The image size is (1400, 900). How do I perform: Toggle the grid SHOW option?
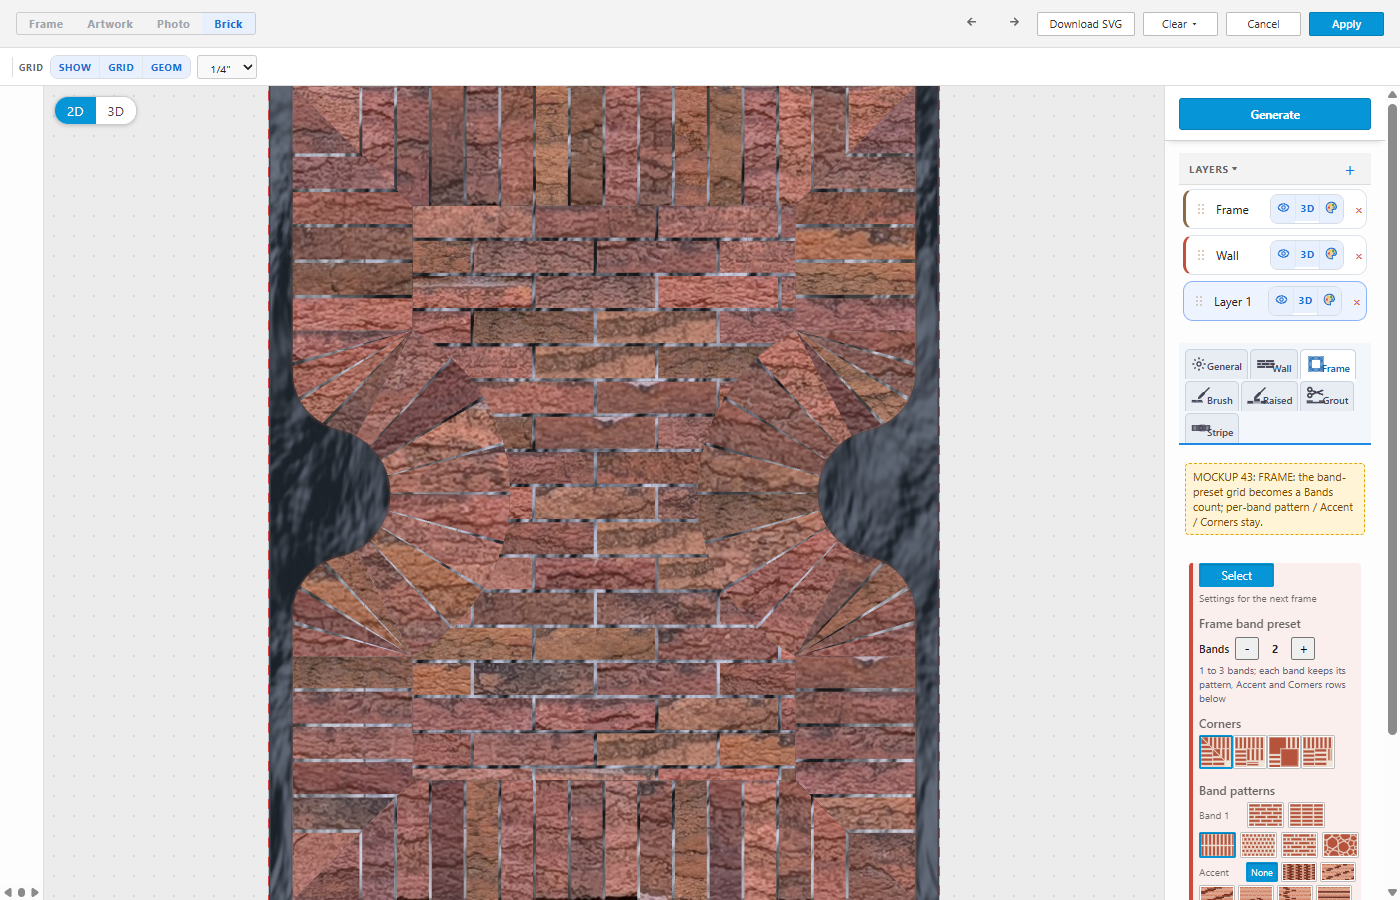click(x=75, y=67)
